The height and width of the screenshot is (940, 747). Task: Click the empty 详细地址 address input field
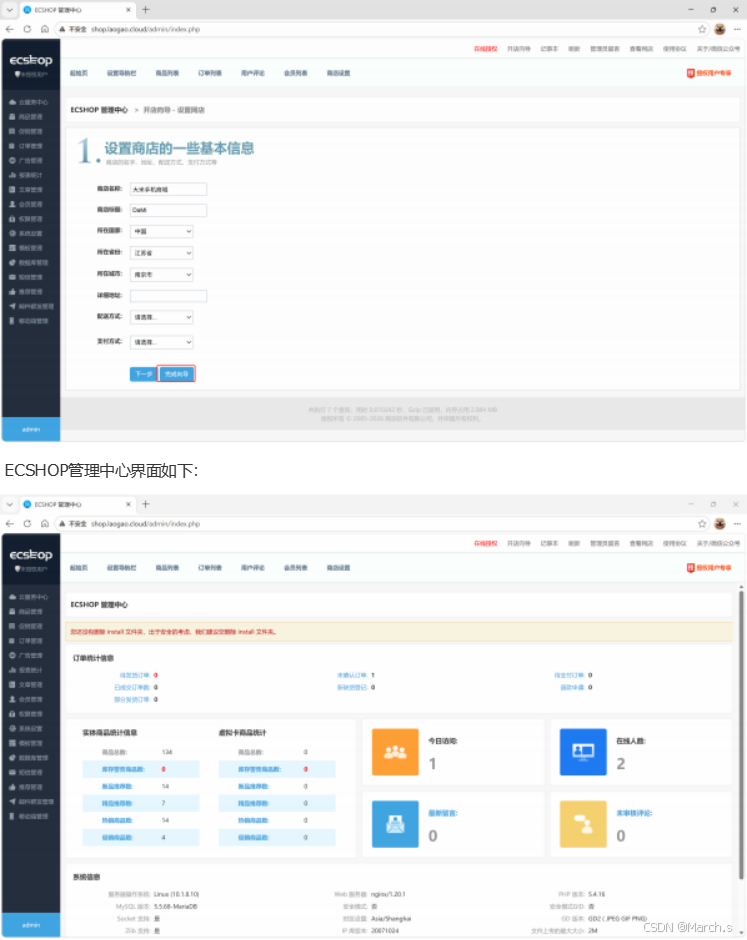[x=168, y=296]
